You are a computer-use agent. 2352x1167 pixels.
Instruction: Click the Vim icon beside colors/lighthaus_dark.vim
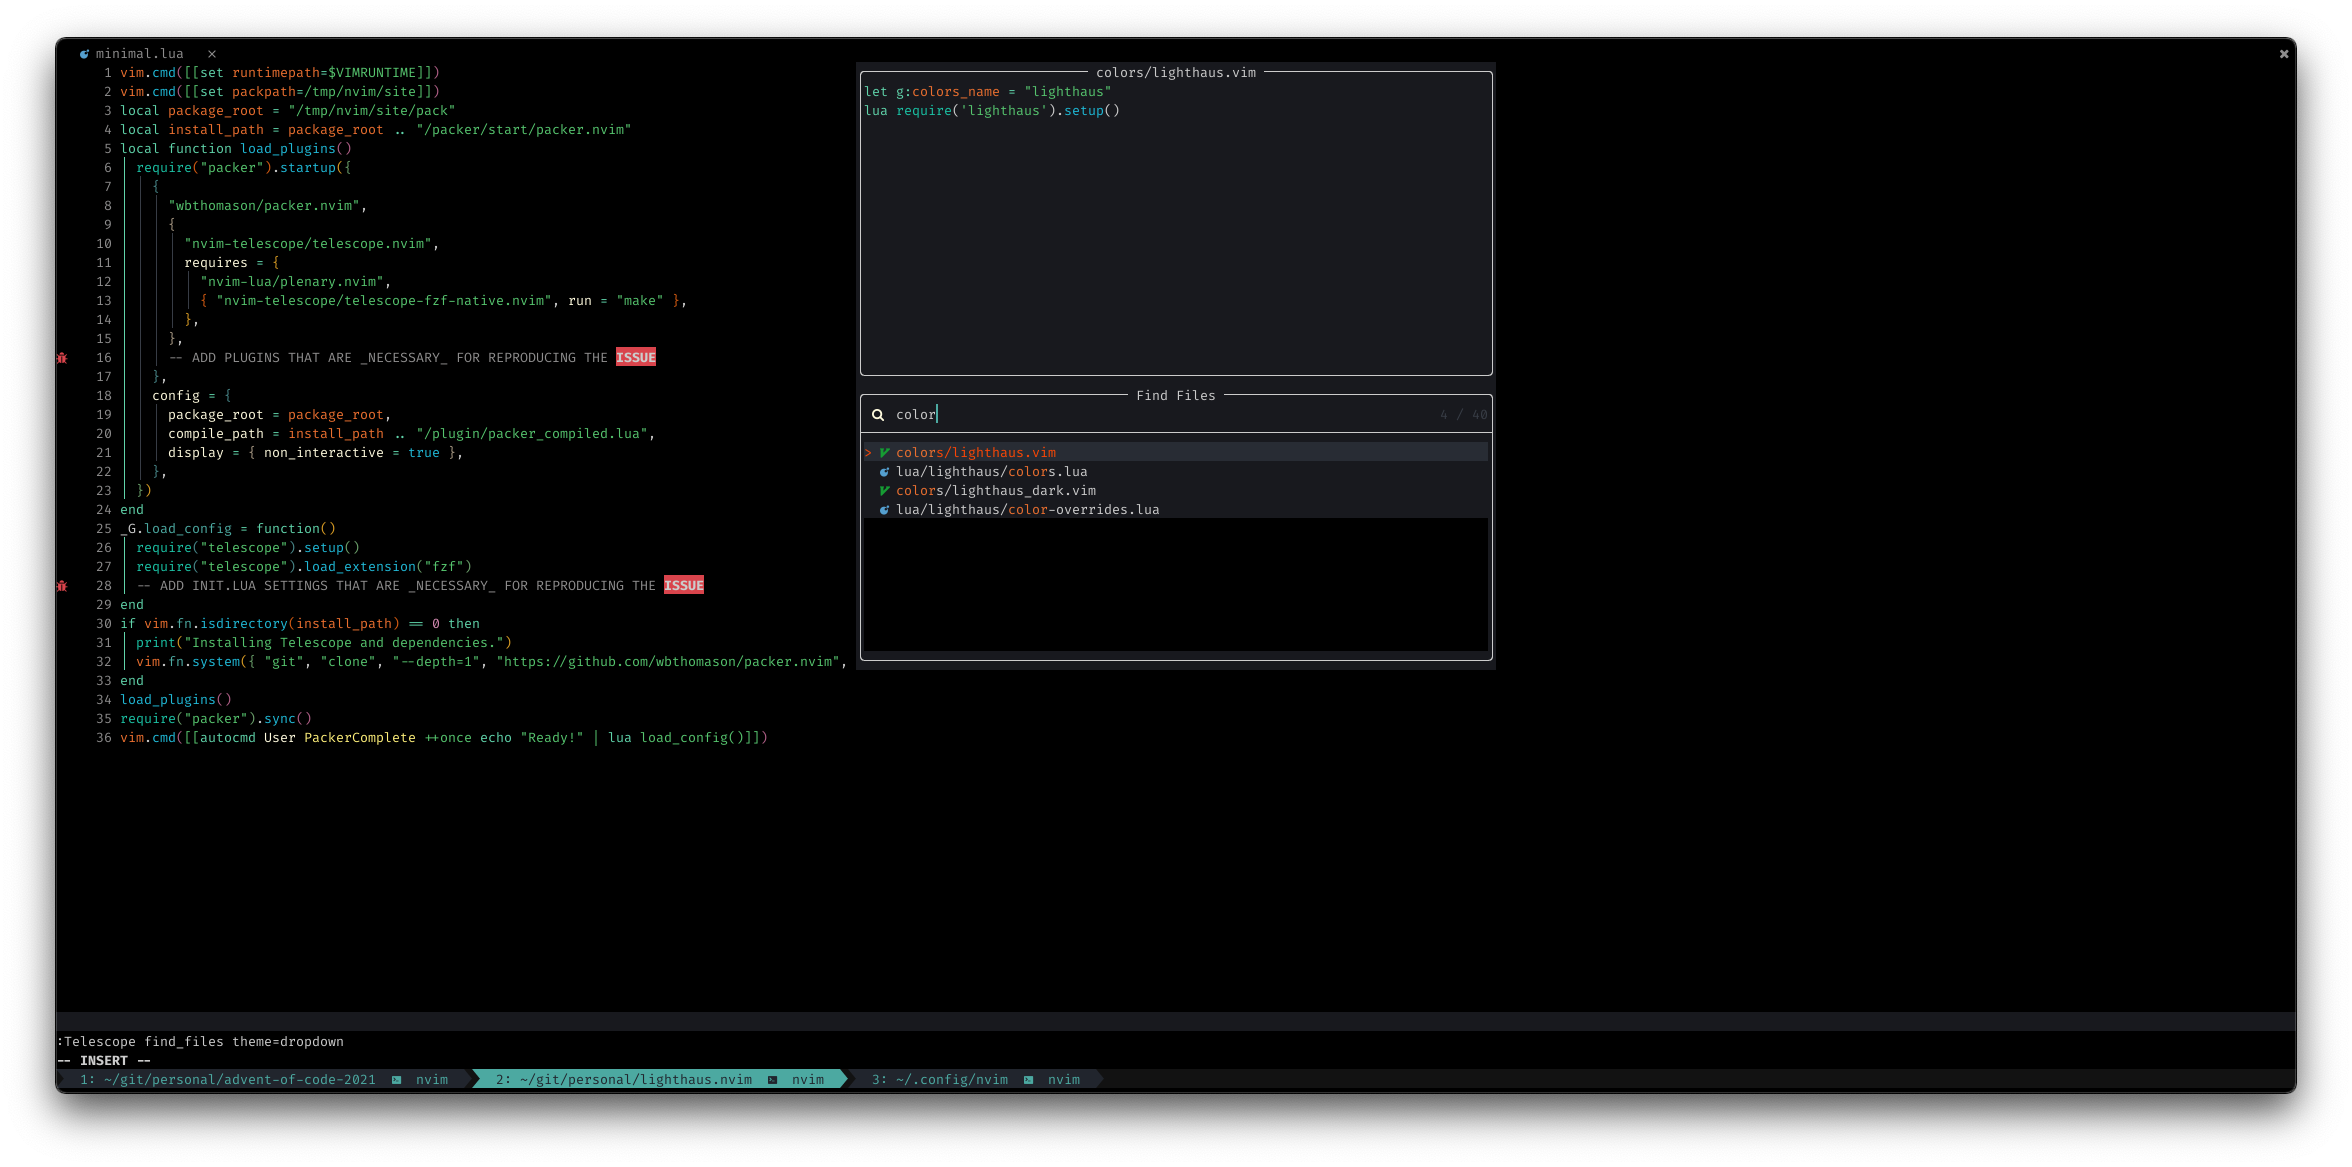pos(884,490)
